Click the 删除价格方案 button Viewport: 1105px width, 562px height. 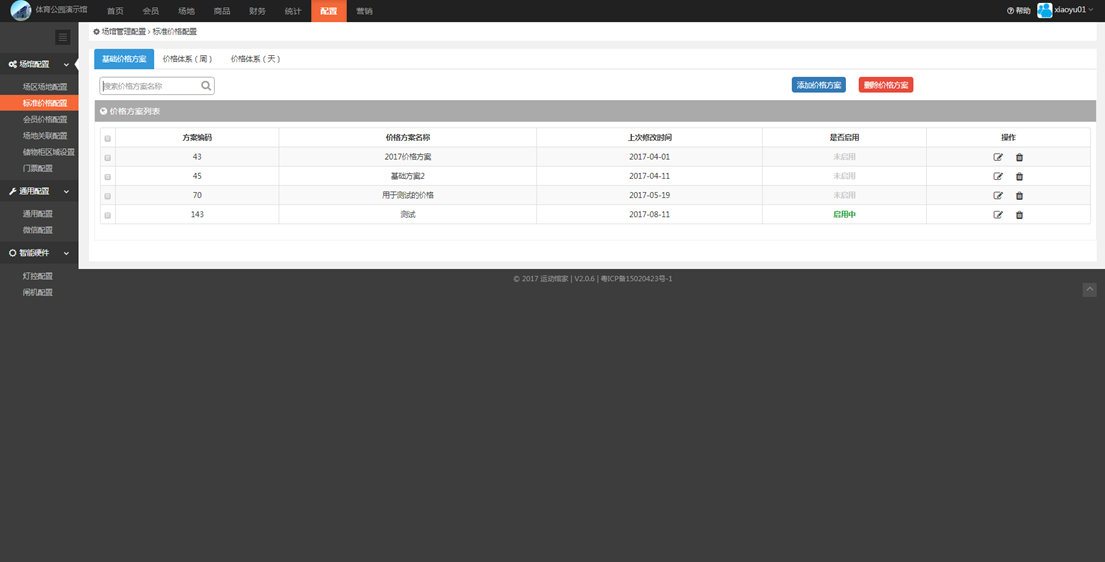[886, 85]
